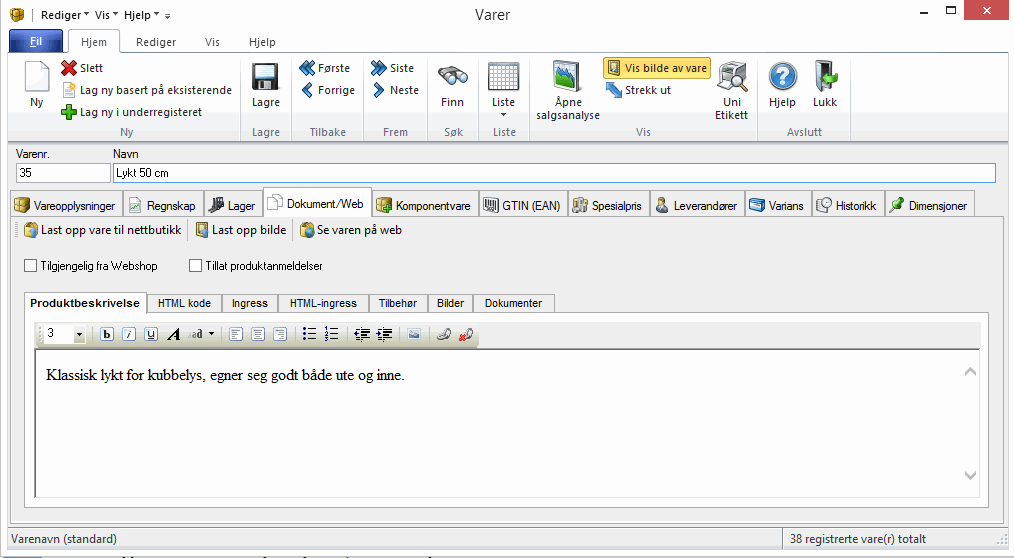Toggle the Vis bilde av vare button
1014x558 pixels.
click(656, 68)
